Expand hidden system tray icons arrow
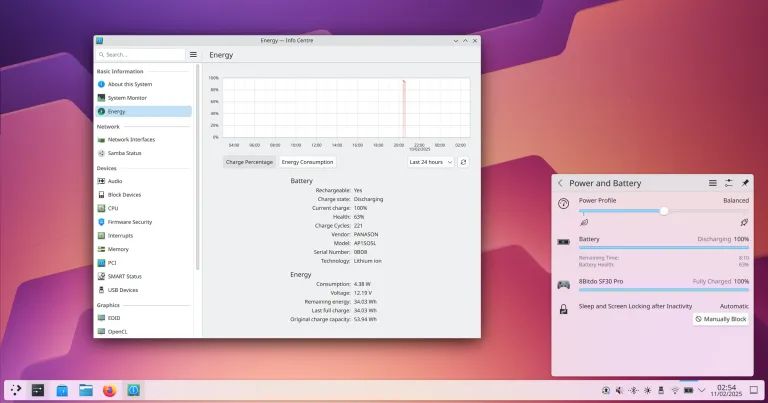The height and width of the screenshot is (403, 768). pos(702,390)
